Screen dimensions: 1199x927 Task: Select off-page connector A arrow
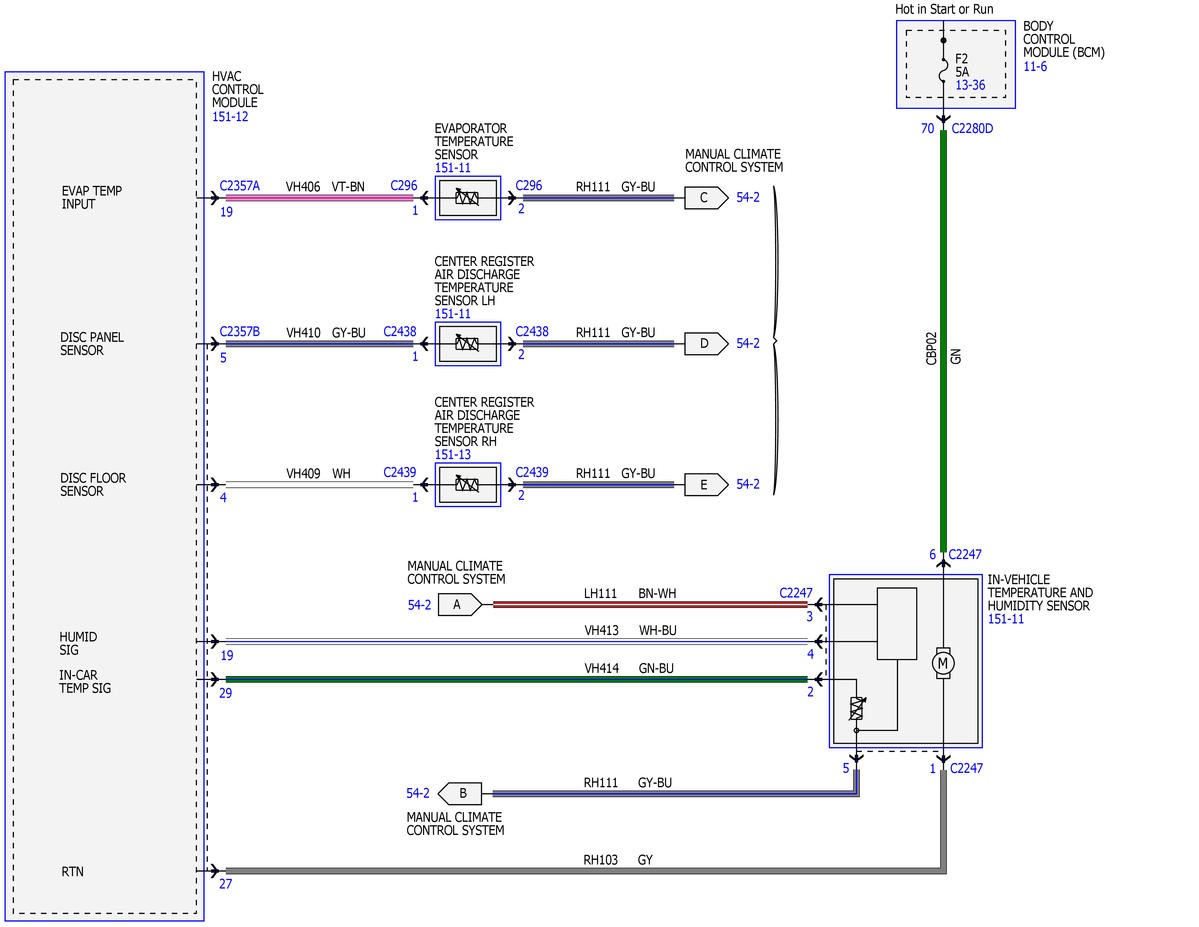coord(460,605)
